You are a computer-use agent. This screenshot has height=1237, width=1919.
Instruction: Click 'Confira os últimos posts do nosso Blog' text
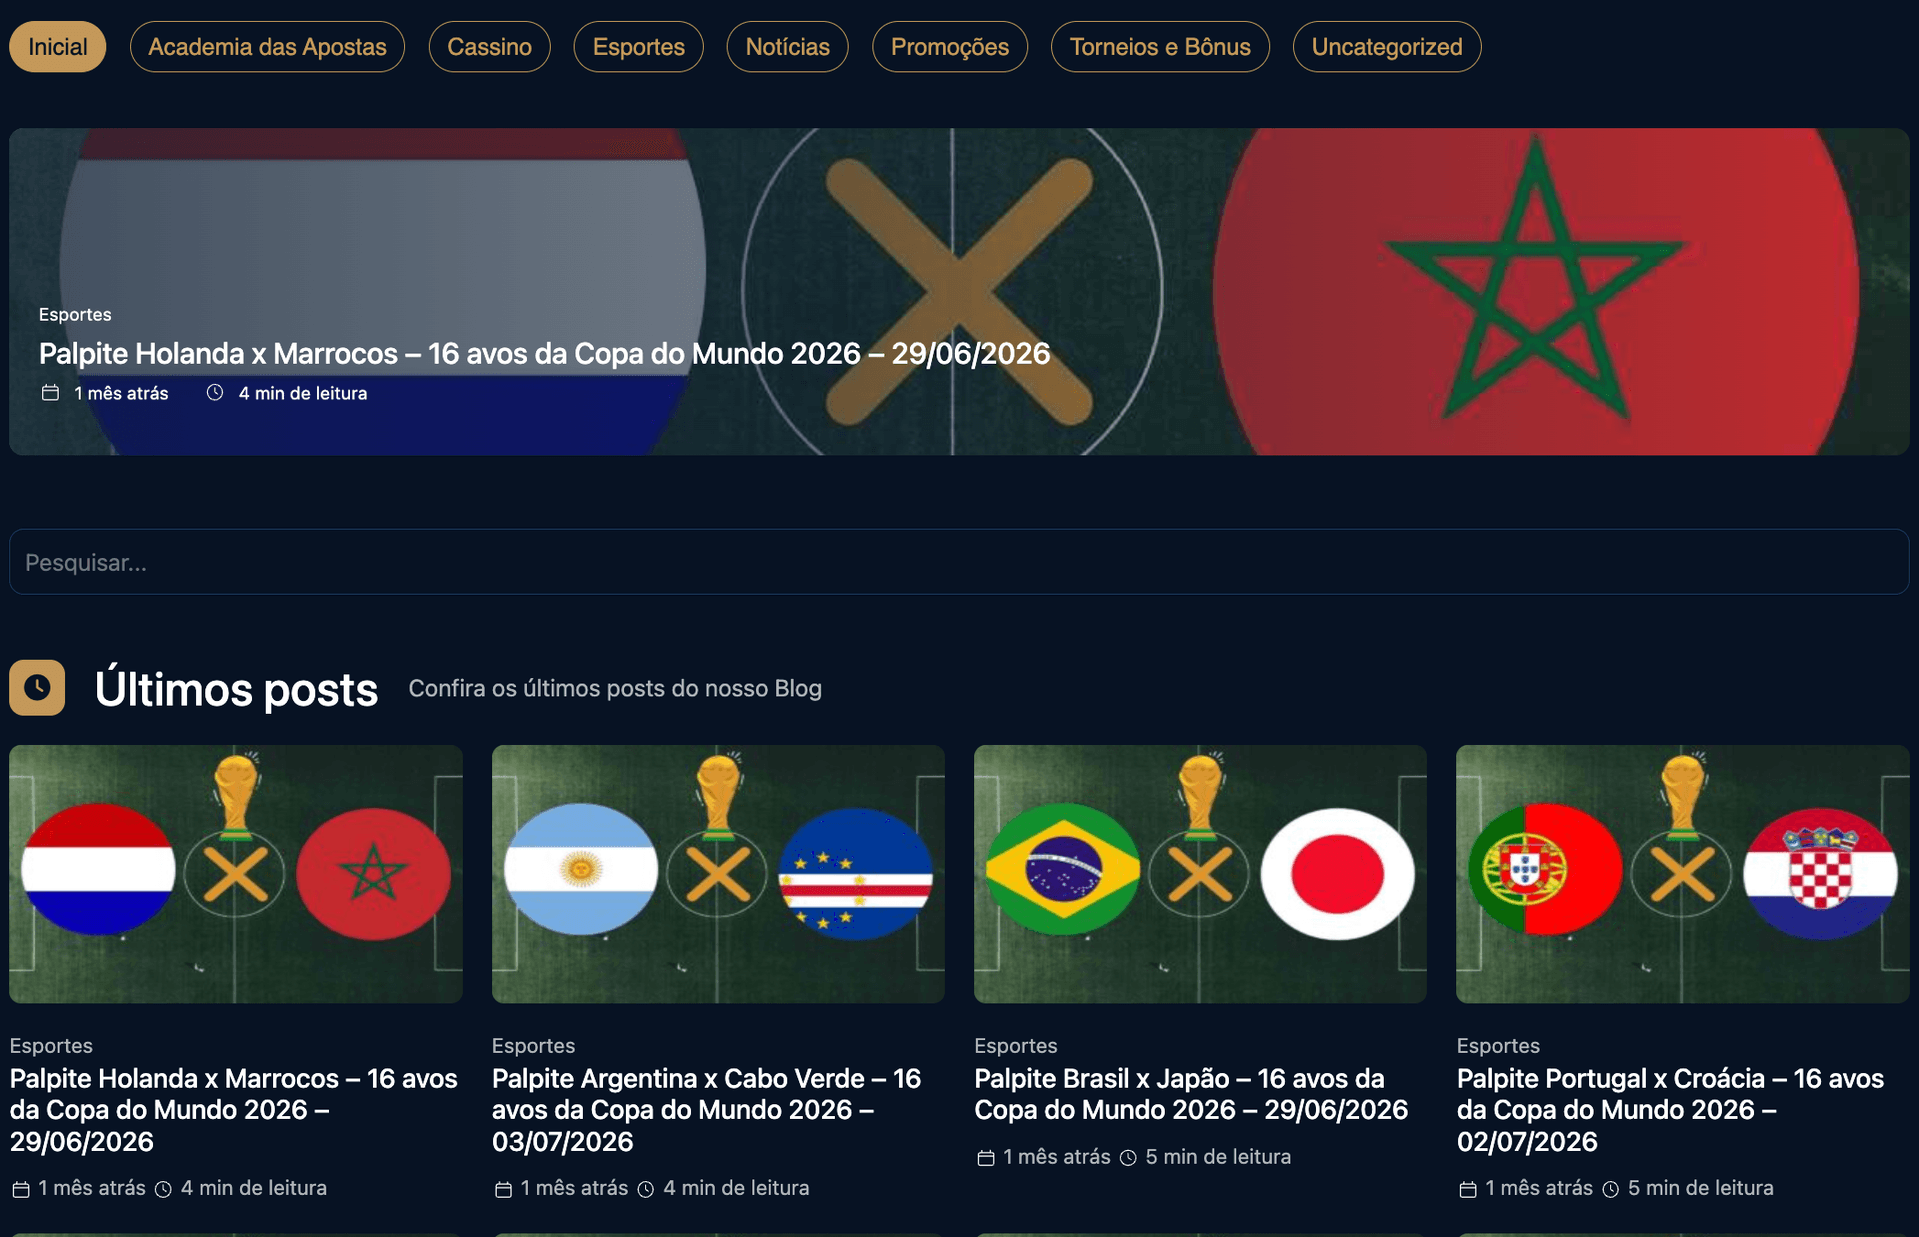(x=615, y=689)
